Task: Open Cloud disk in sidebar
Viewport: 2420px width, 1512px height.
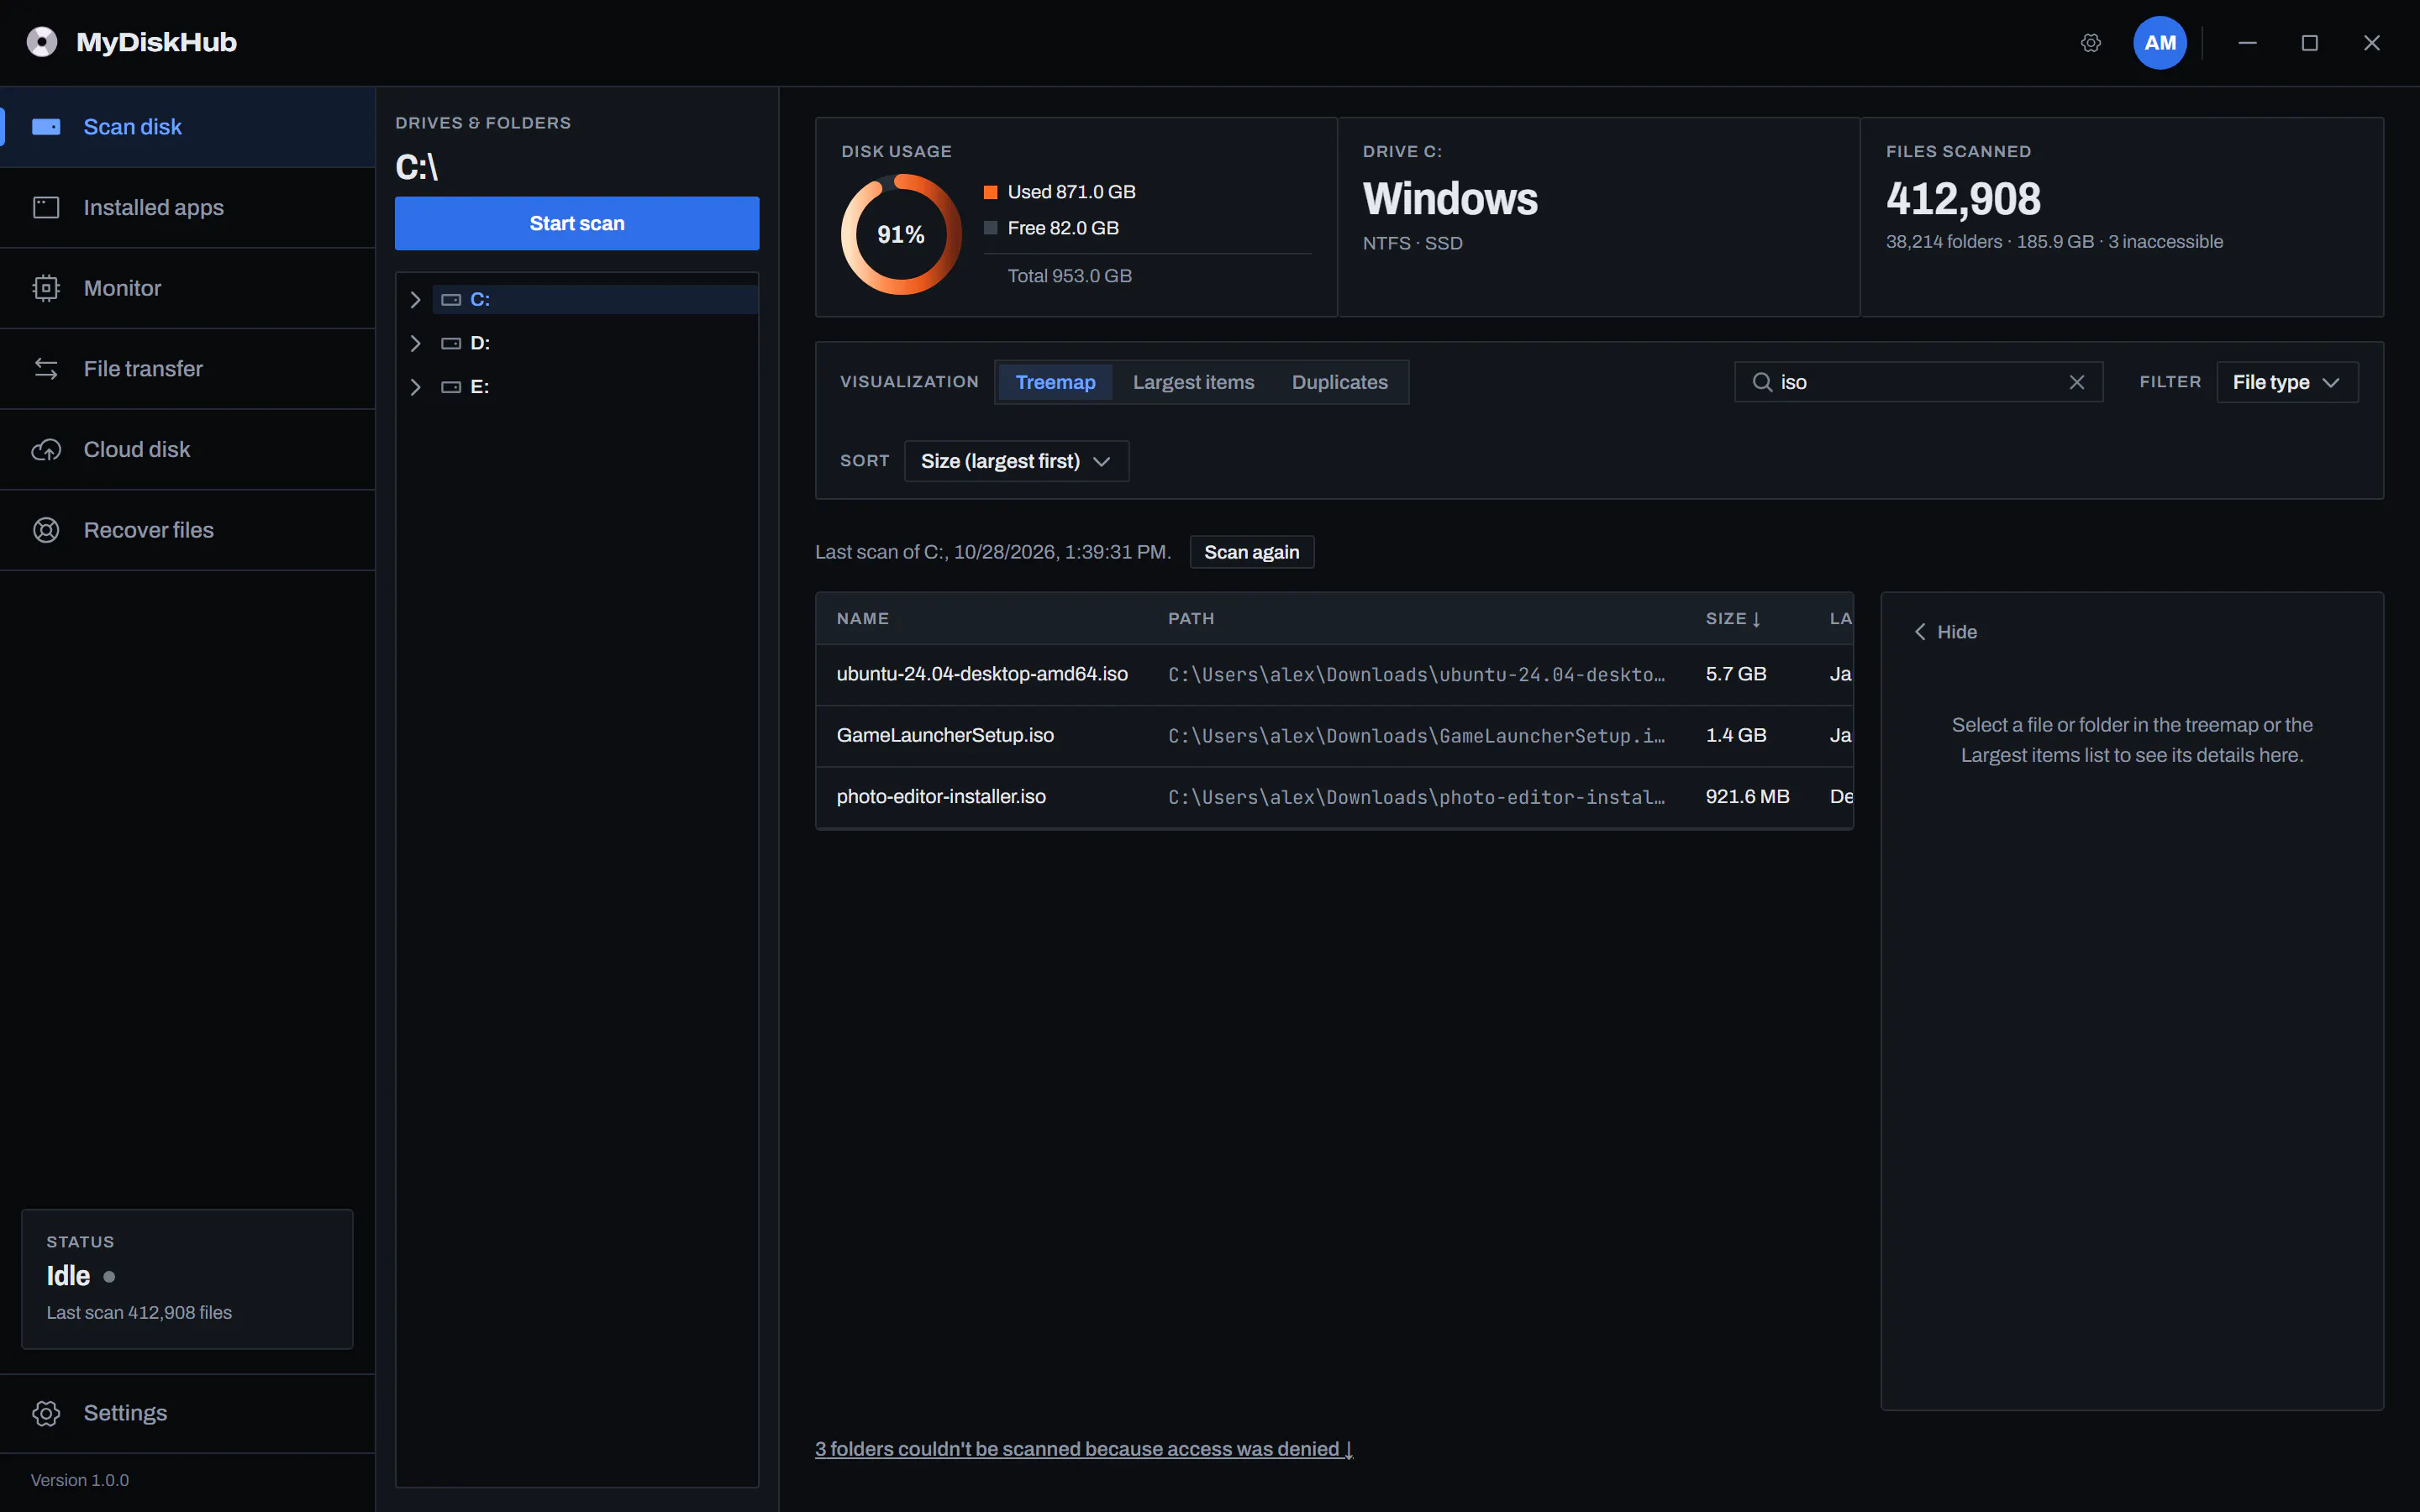Action: 188,450
